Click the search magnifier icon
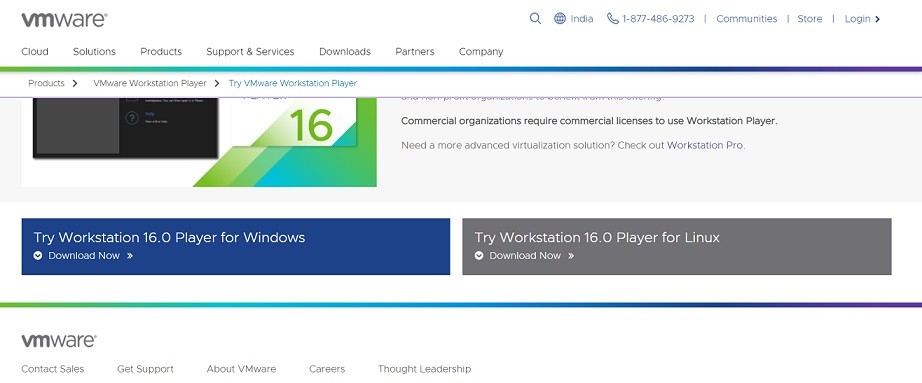Image resolution: width=922 pixels, height=383 pixels. pos(535,19)
